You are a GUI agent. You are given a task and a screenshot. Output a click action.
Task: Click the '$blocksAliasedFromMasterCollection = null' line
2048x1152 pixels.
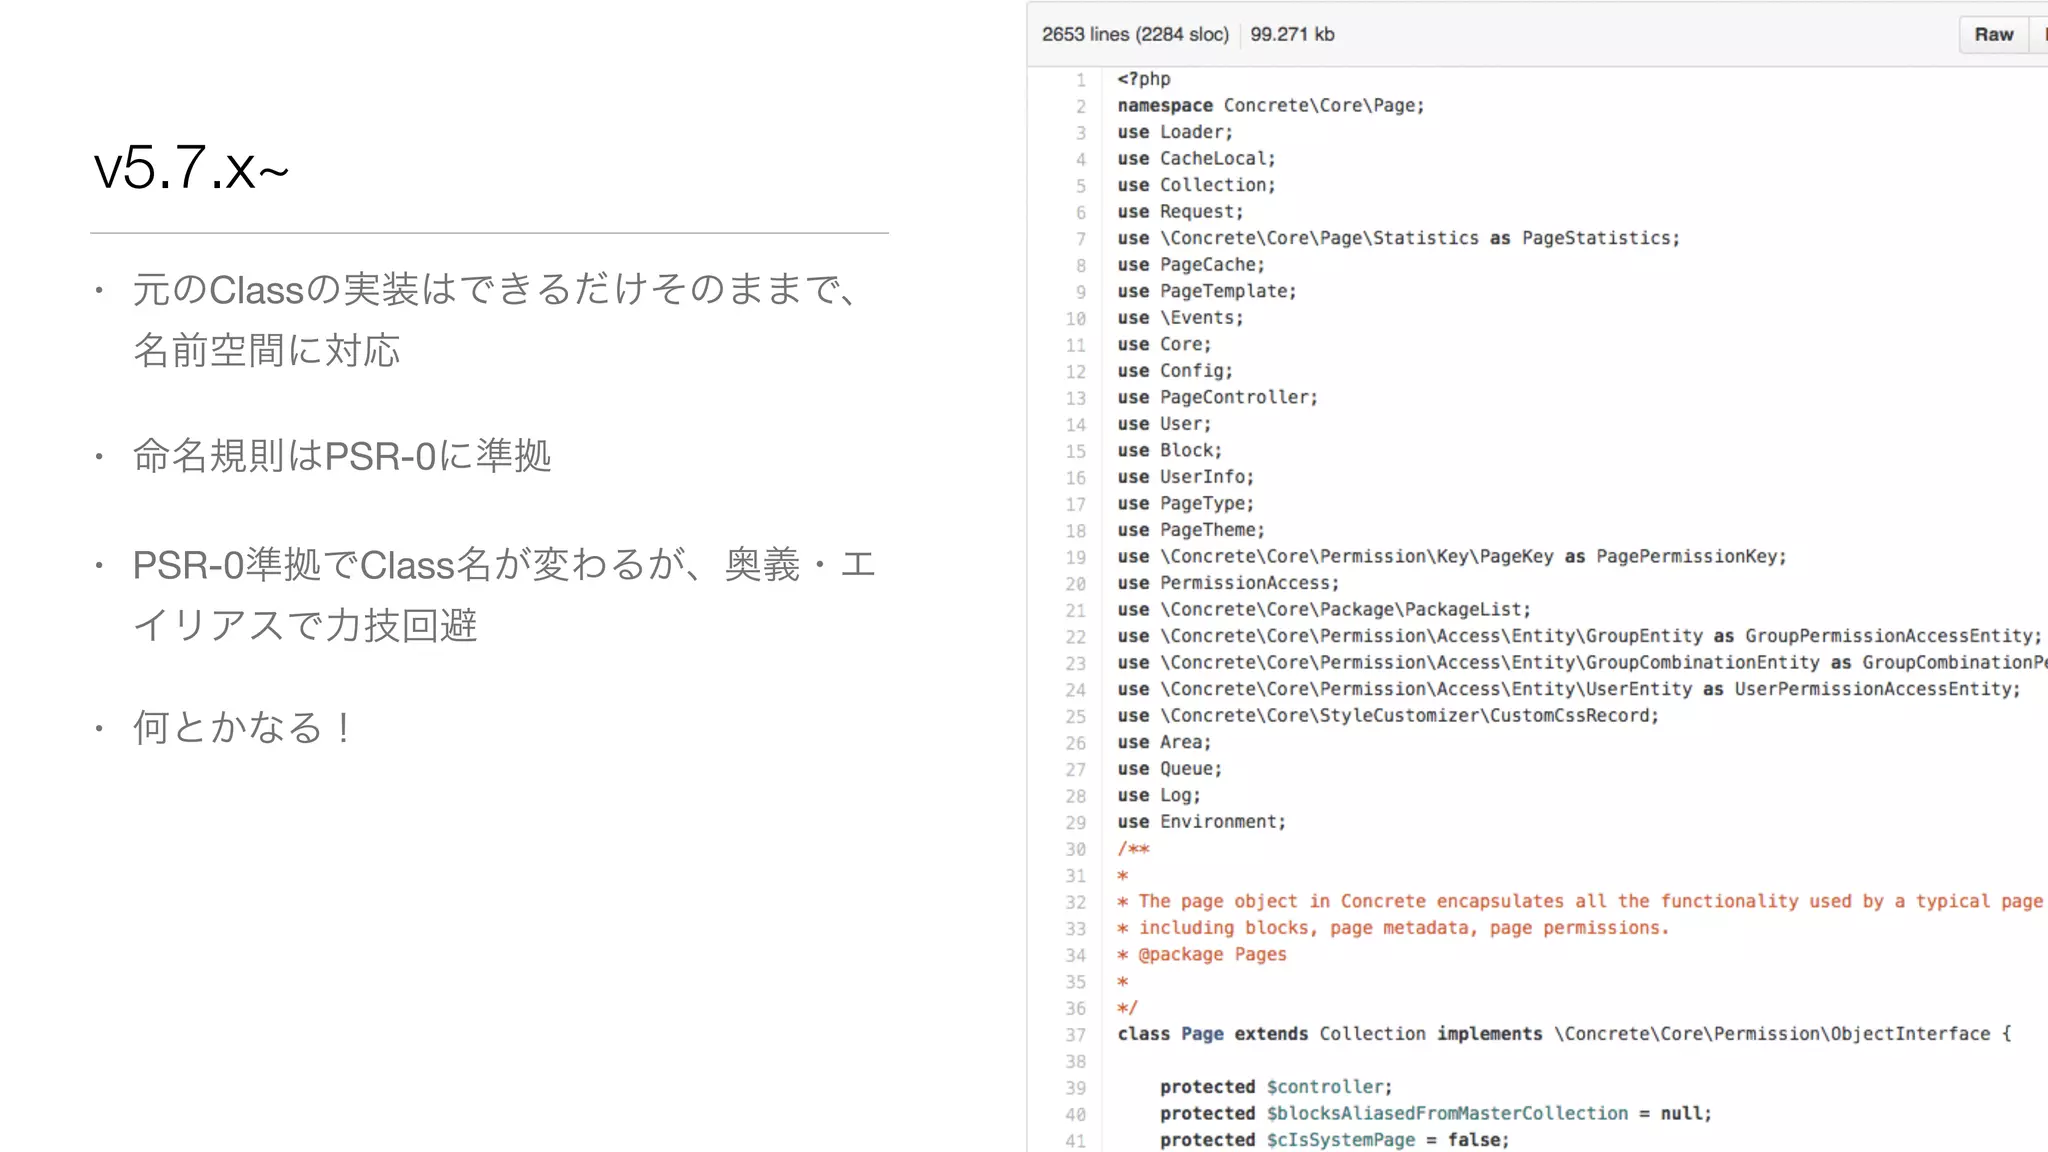pyautogui.click(x=1436, y=1113)
